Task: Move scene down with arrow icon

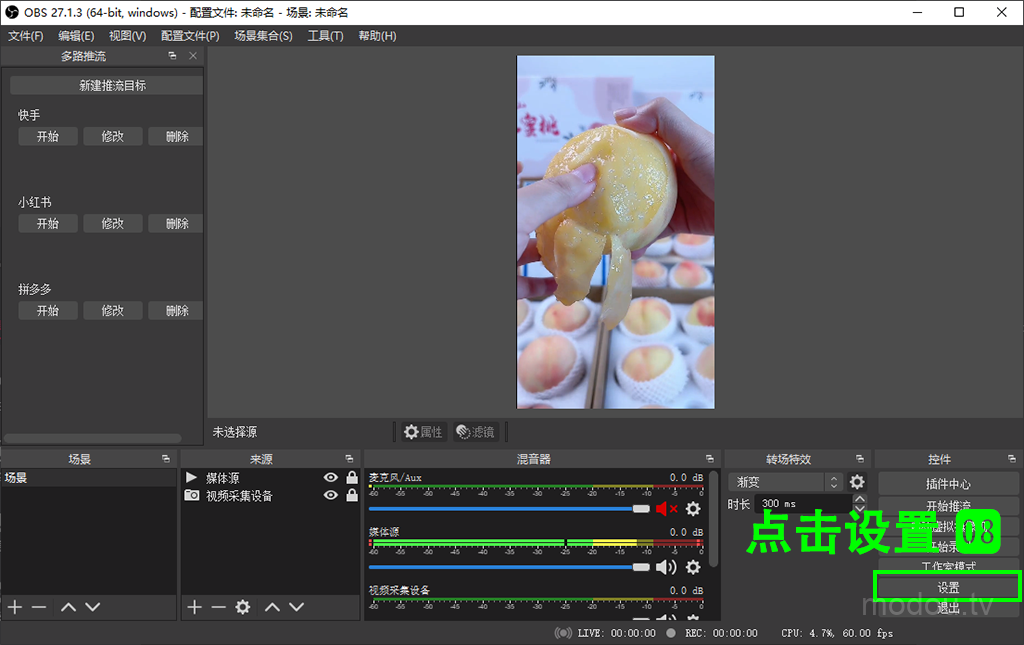Action: pos(92,607)
